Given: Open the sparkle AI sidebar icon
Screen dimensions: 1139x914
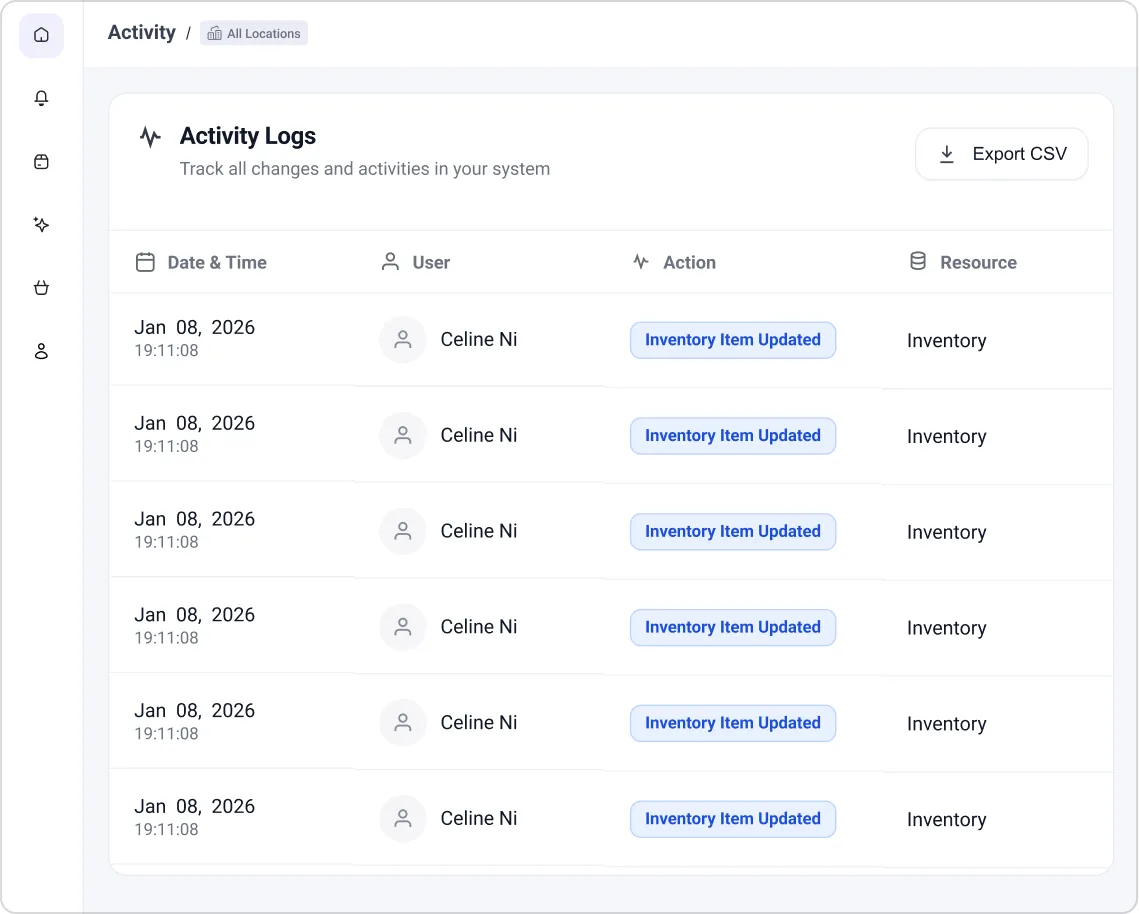Looking at the screenshot, I should click(41, 225).
